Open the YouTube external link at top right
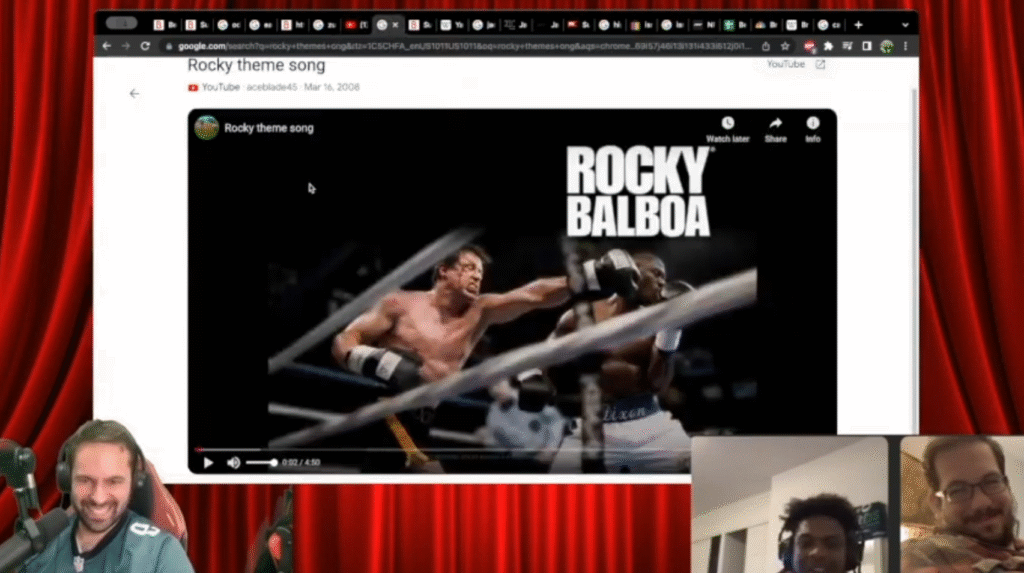1024x573 pixels. 795,64
